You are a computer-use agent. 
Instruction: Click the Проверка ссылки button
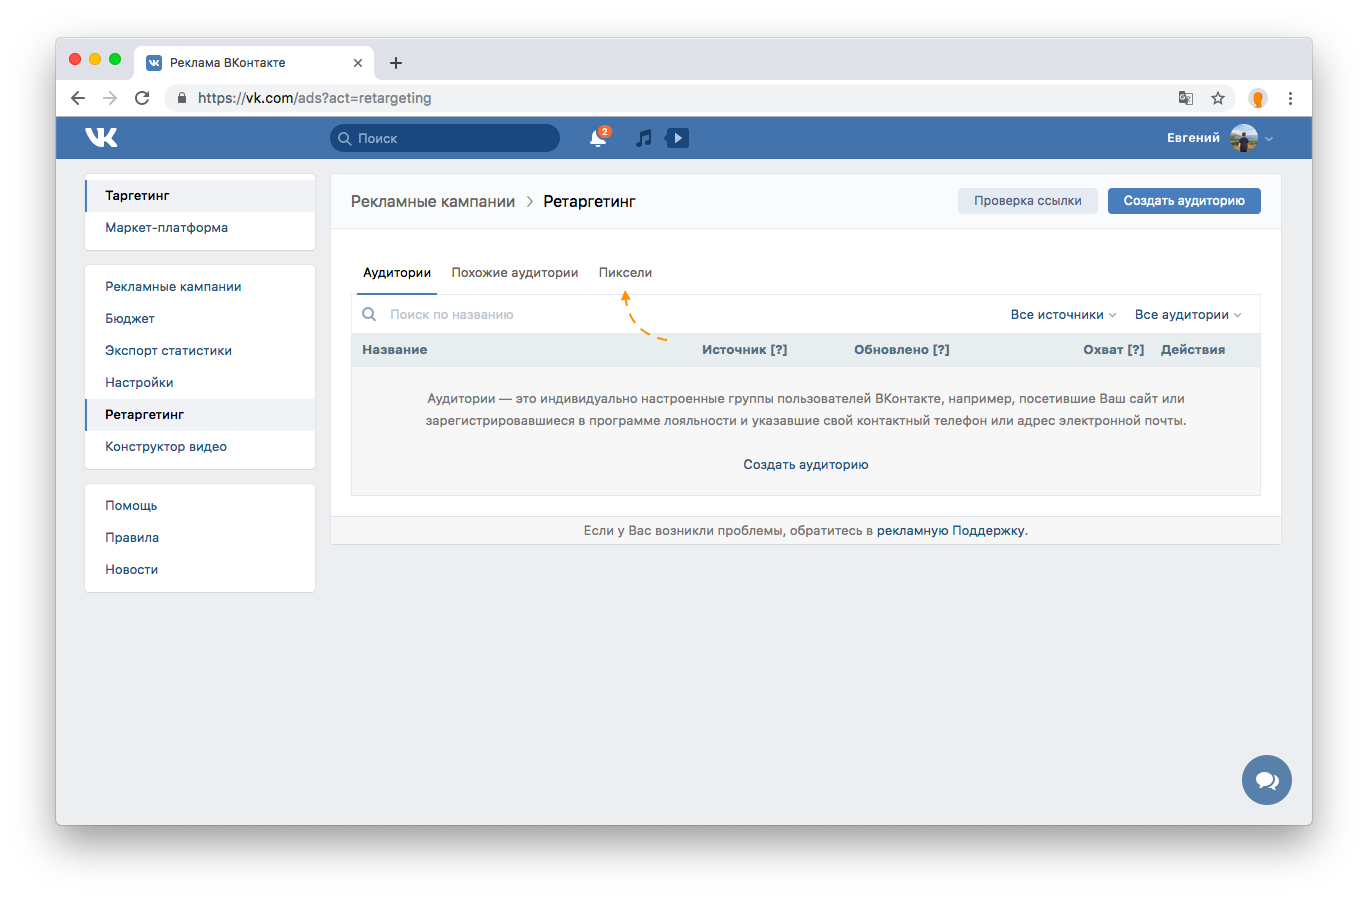point(1028,201)
